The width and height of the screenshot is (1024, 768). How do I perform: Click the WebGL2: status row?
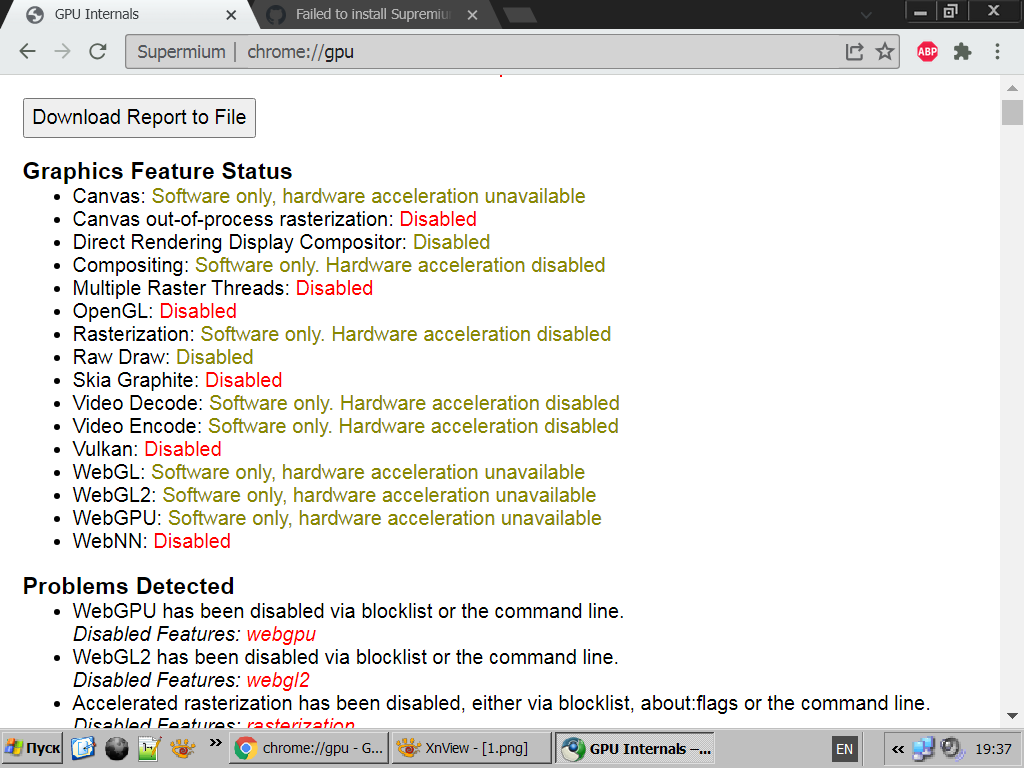(x=334, y=495)
